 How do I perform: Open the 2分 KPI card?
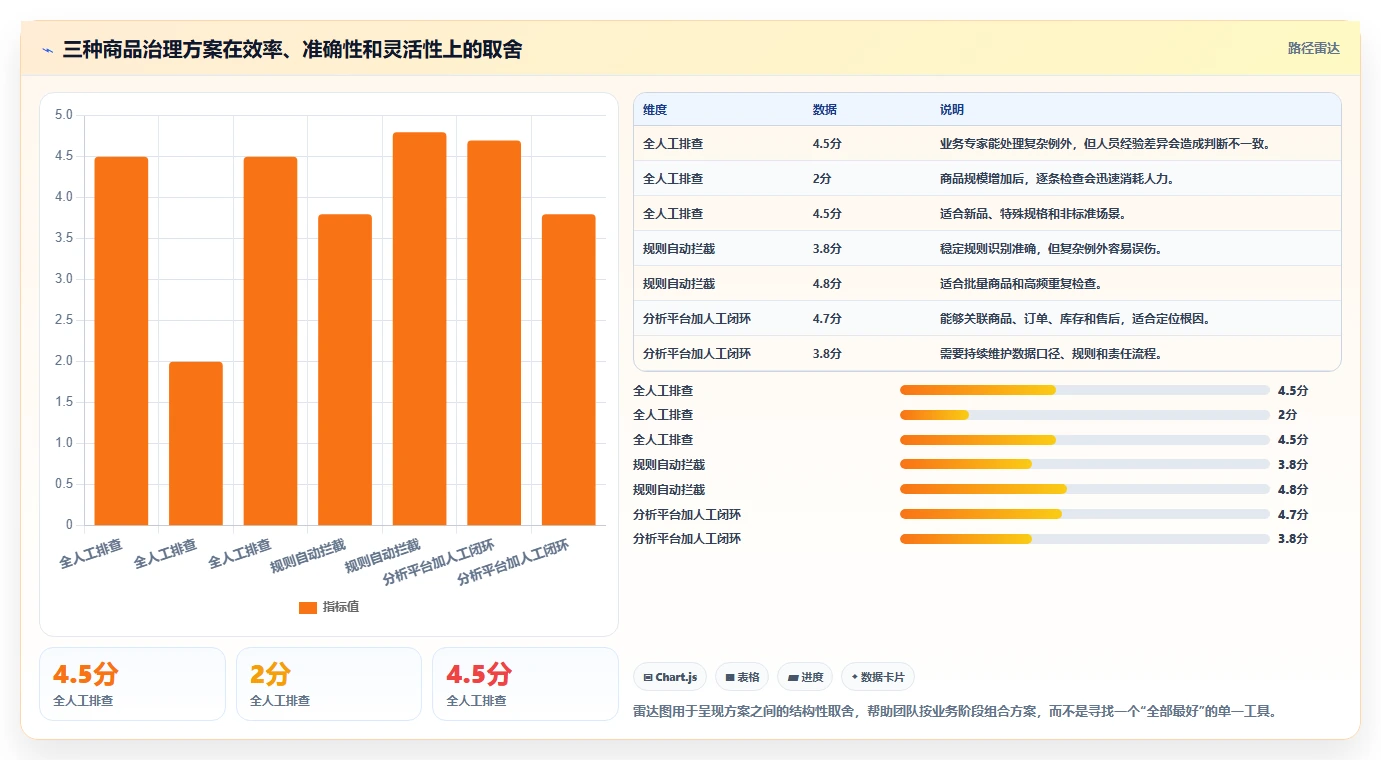[x=329, y=684]
